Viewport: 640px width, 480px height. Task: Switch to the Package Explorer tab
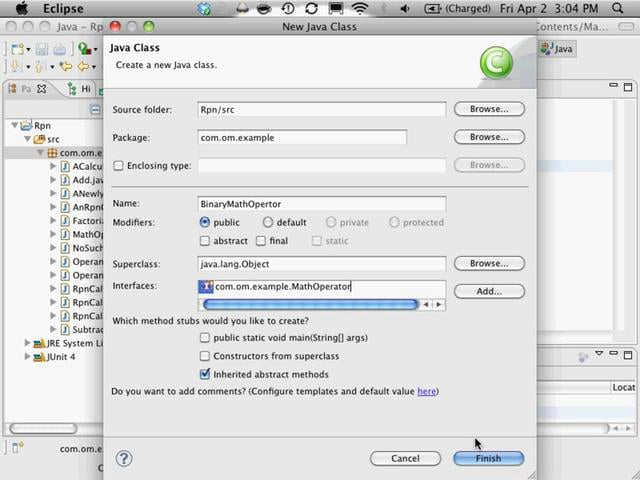(x=27, y=89)
